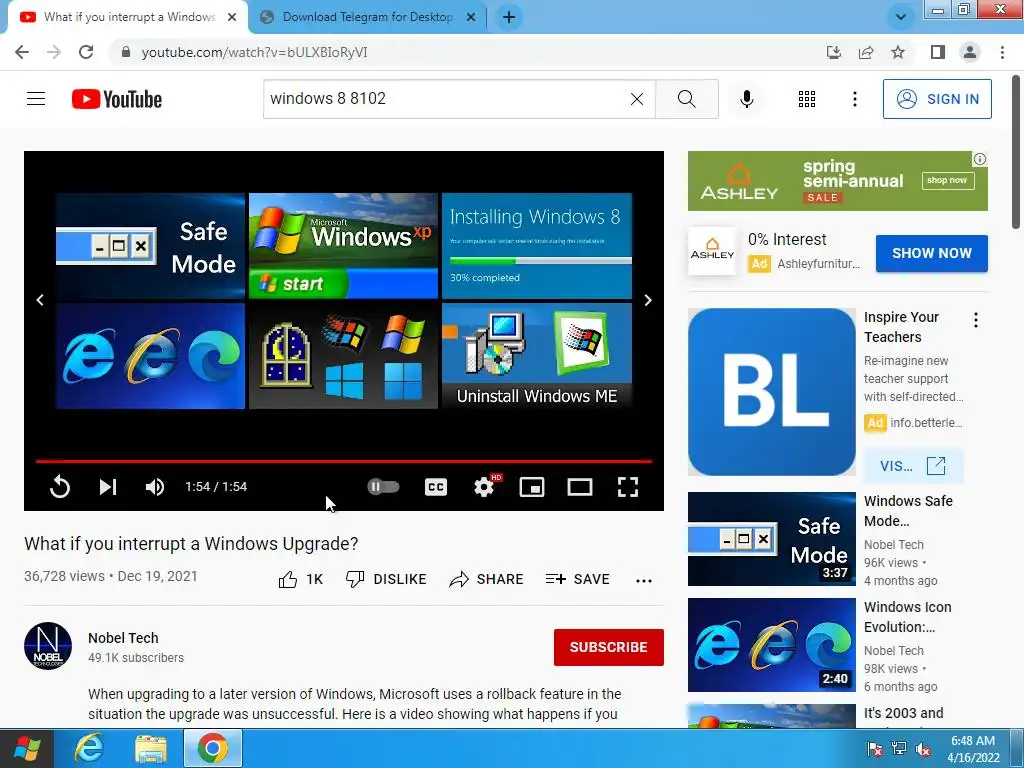The image size is (1024, 768).
Task: Click the Ashley spring sale banner ad
Action: coord(837,181)
